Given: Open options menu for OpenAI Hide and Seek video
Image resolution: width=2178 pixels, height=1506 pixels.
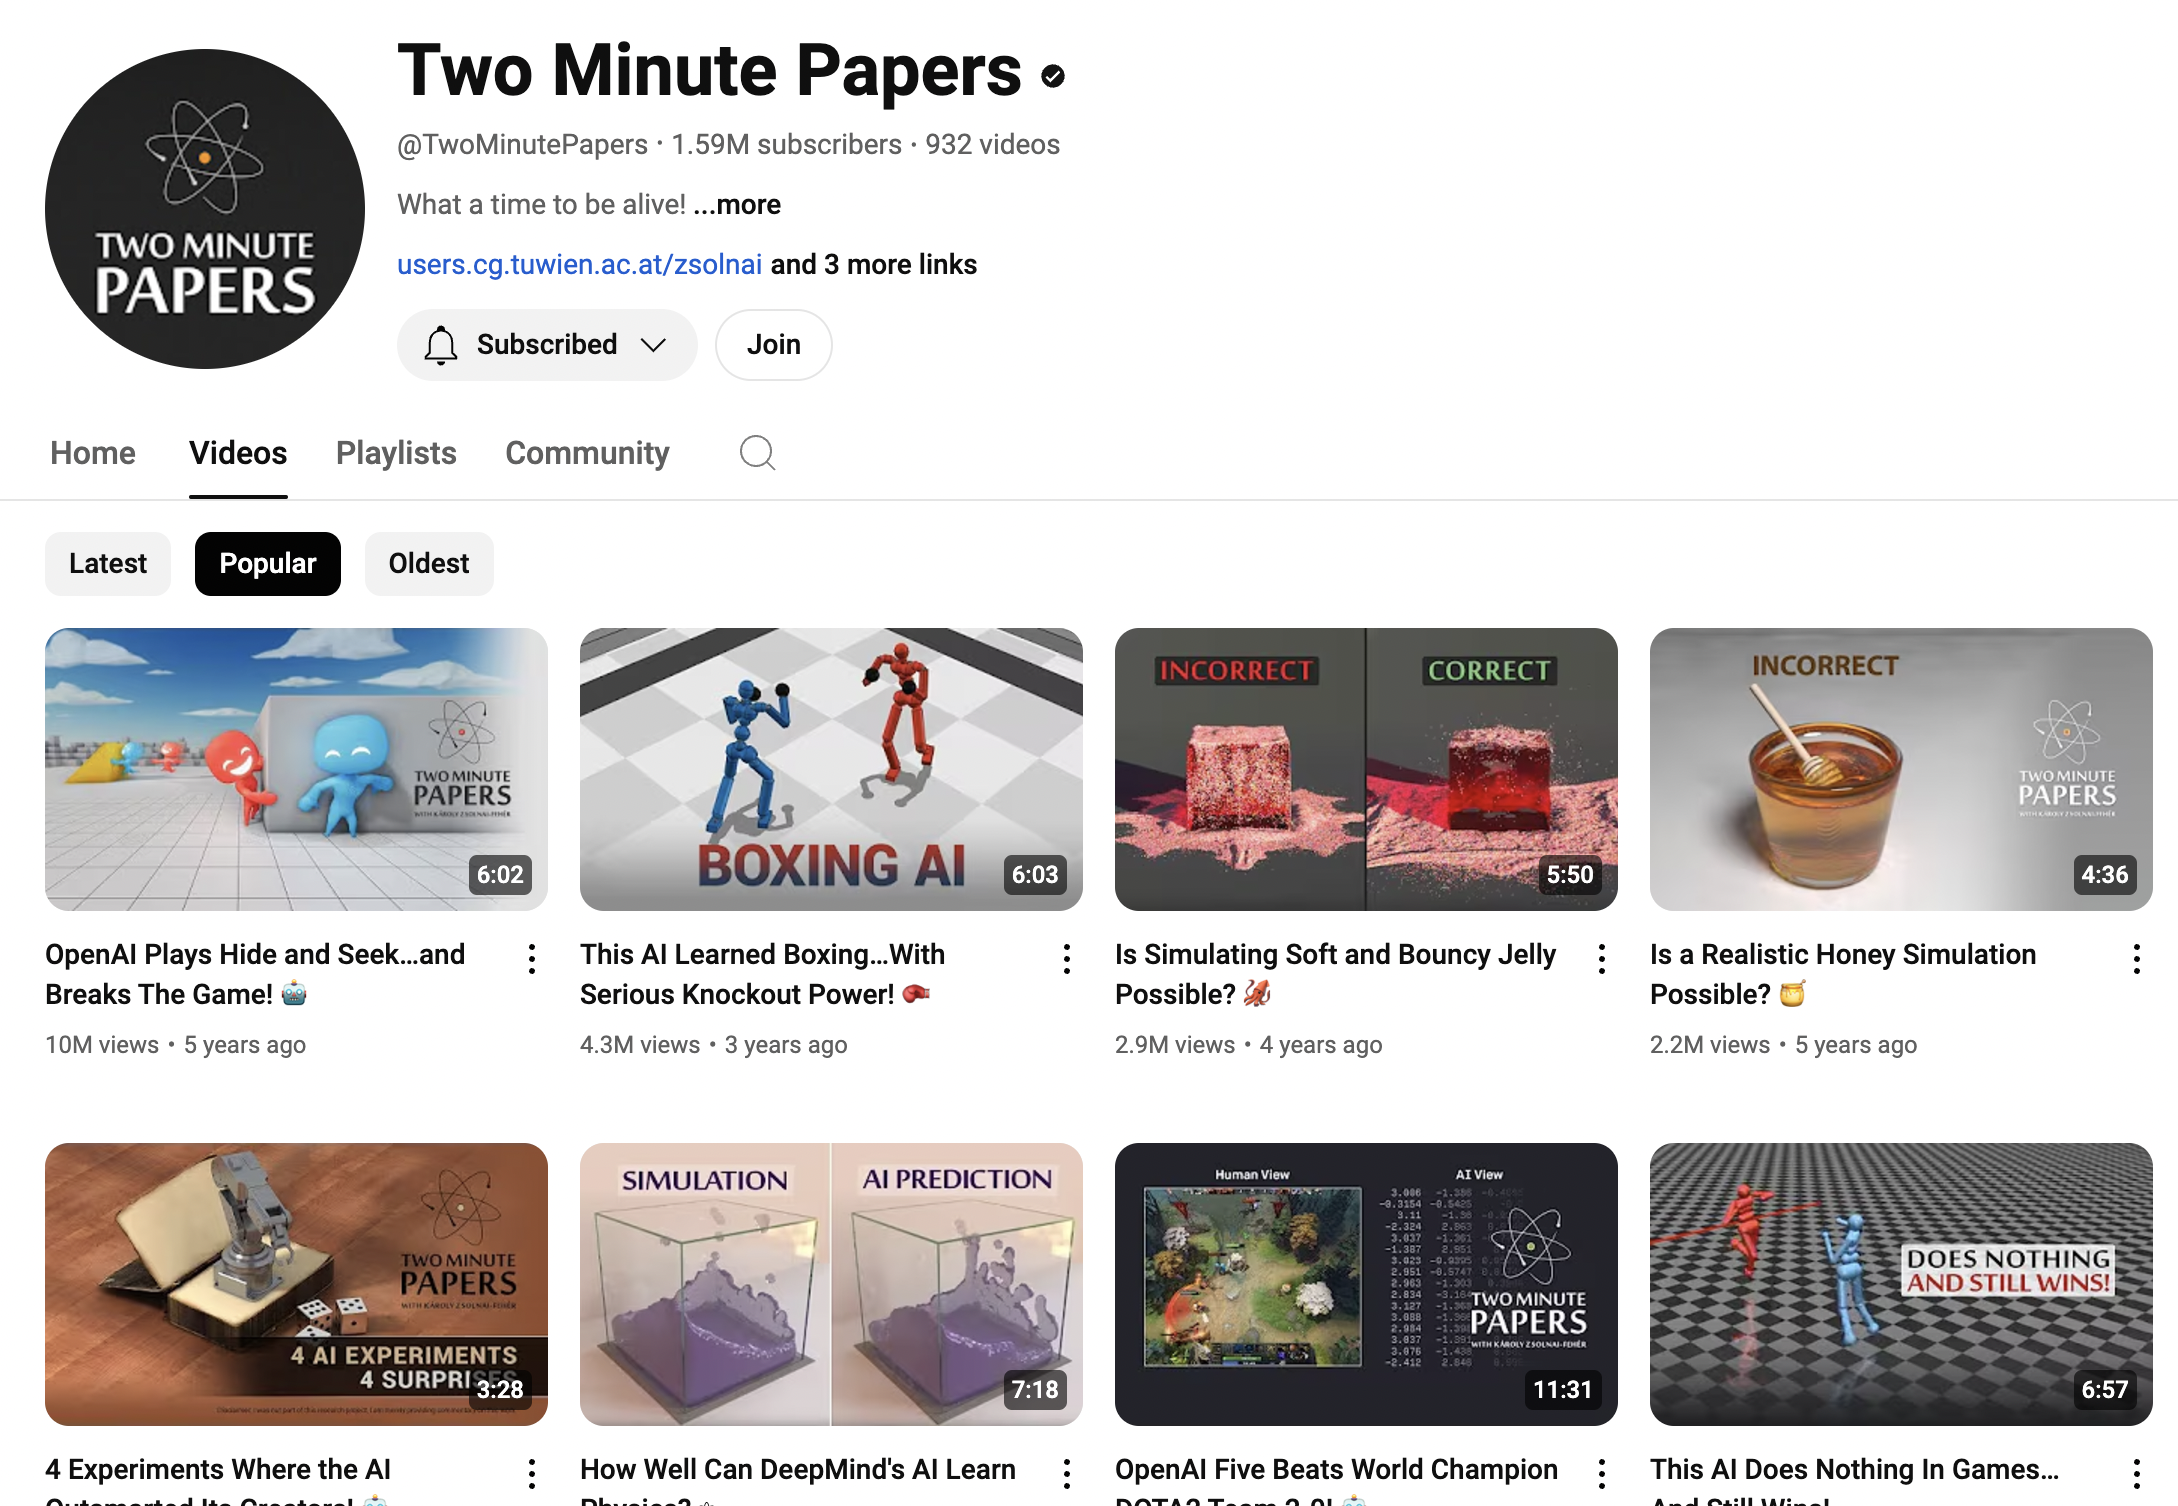Looking at the screenshot, I should [532, 959].
